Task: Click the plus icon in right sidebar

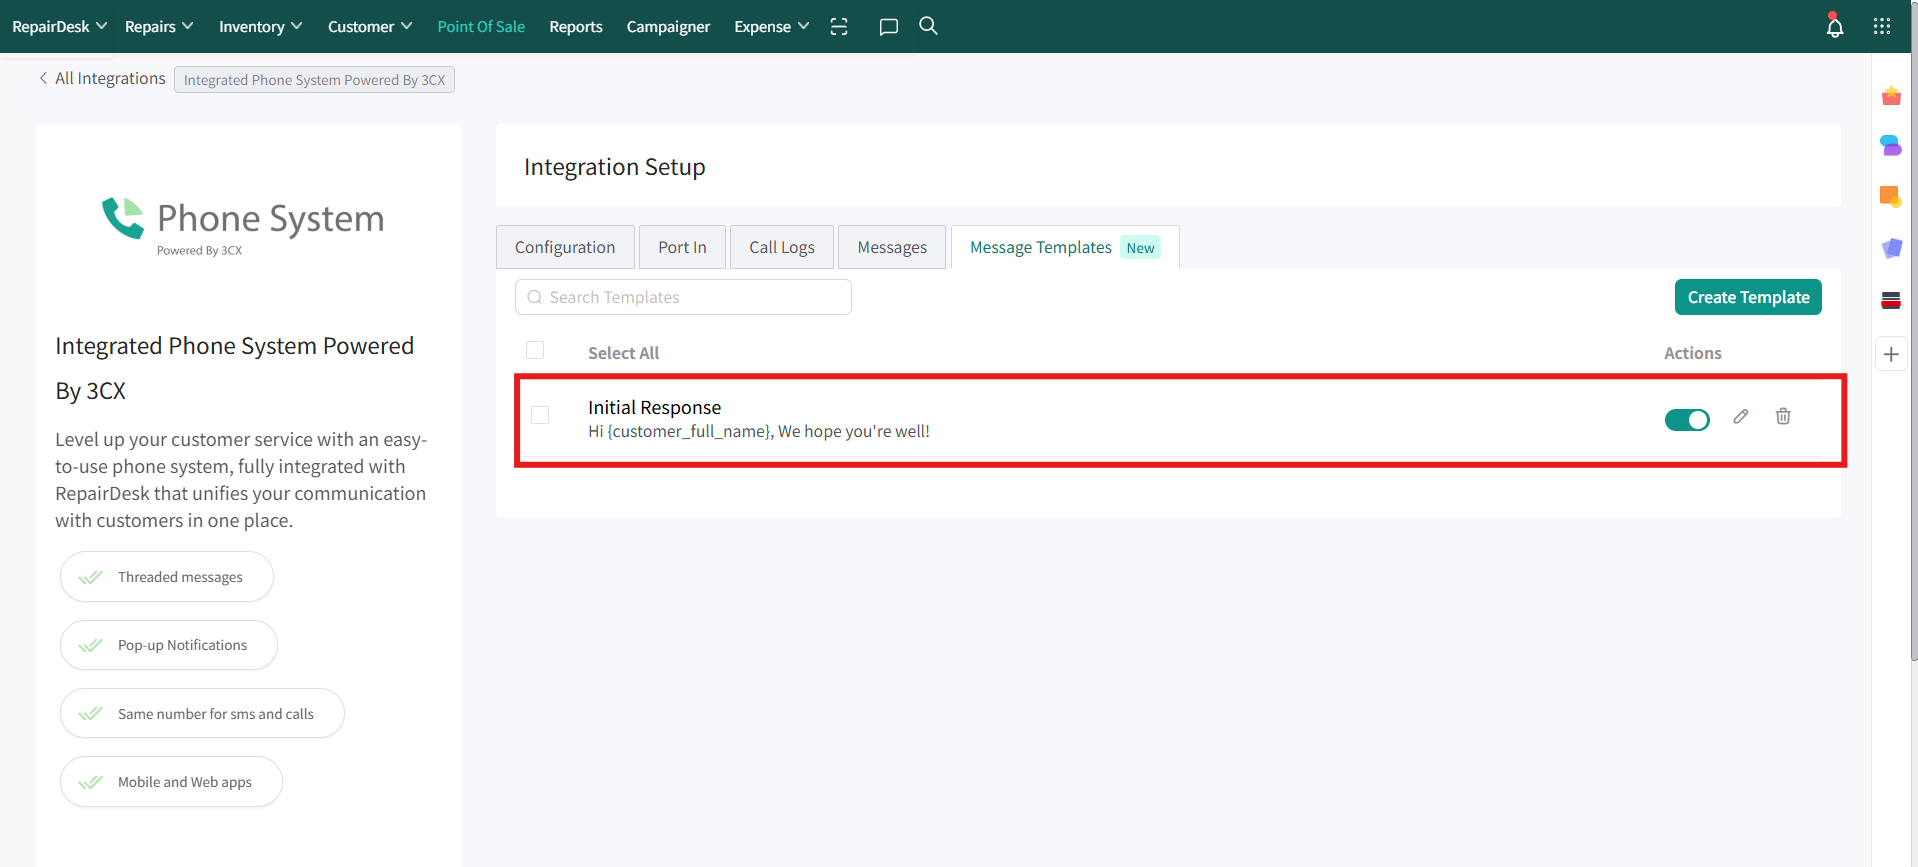Action: coord(1891,354)
